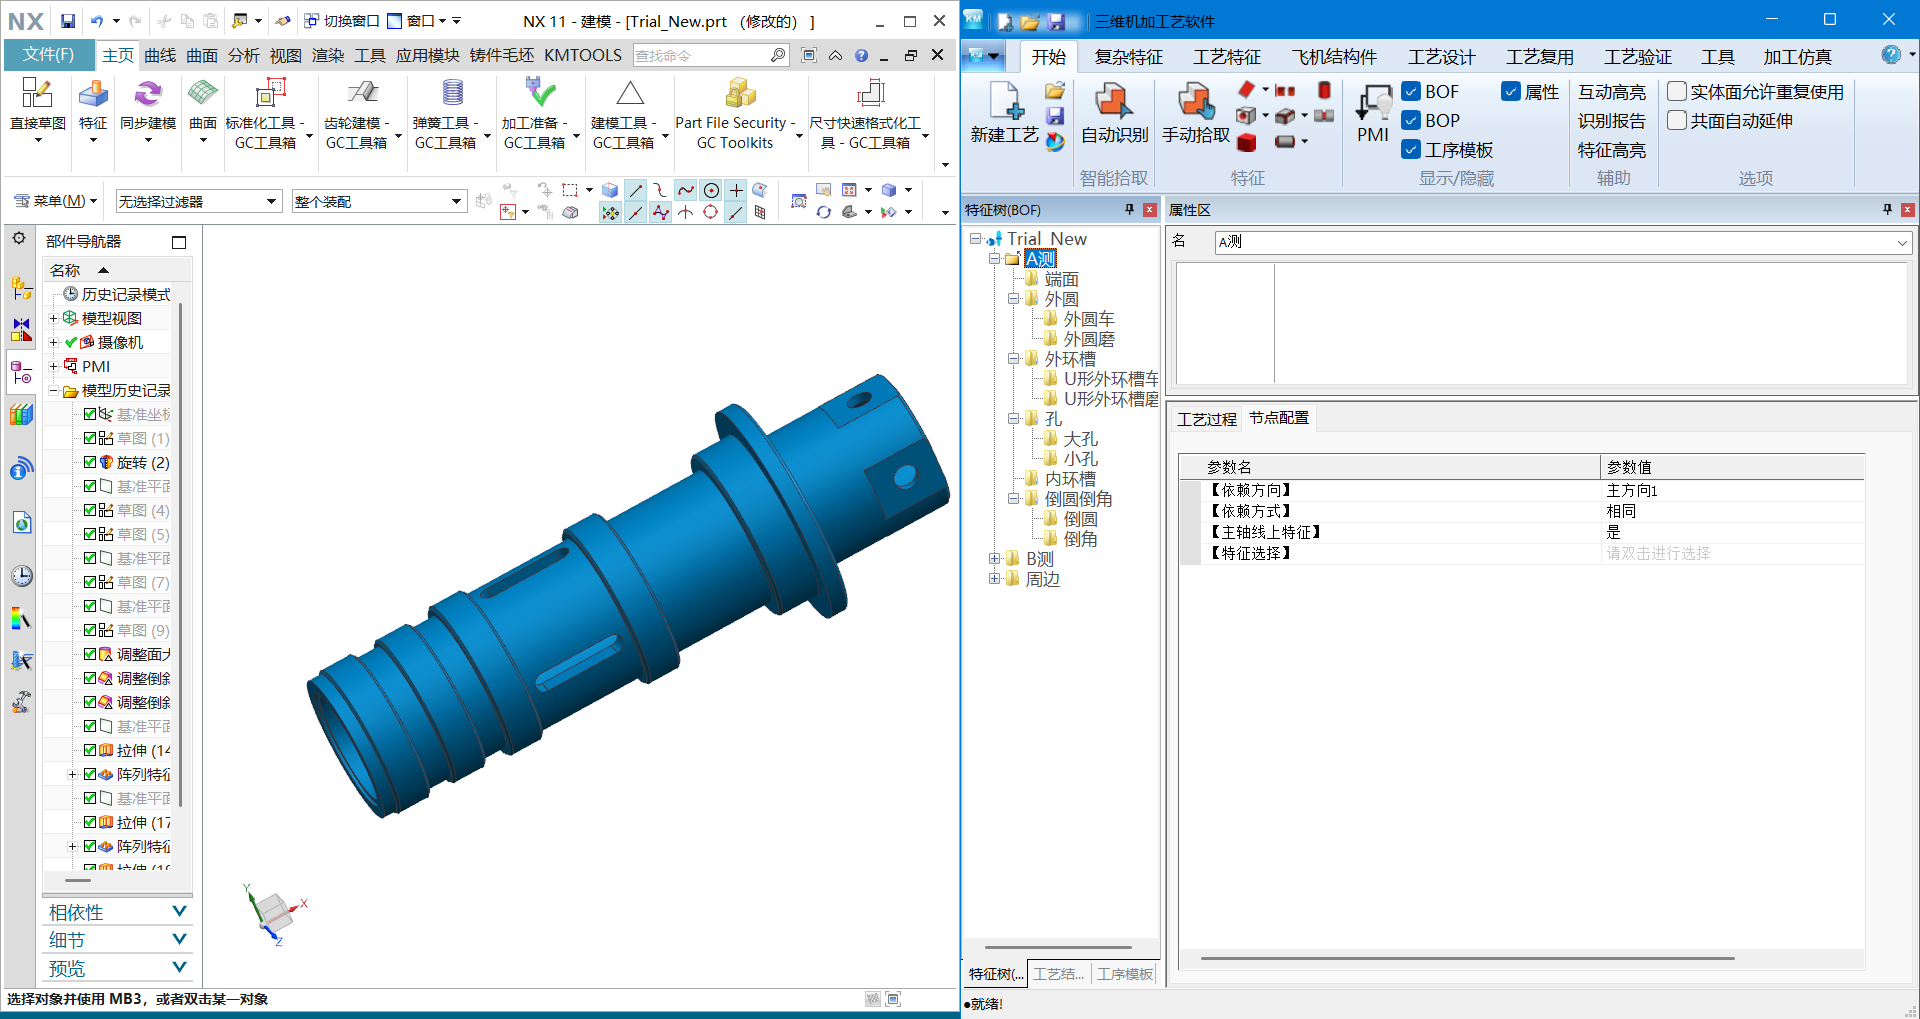Select the 同步建模 tool icon
Viewport: 1920px width, 1019px height.
click(147, 95)
